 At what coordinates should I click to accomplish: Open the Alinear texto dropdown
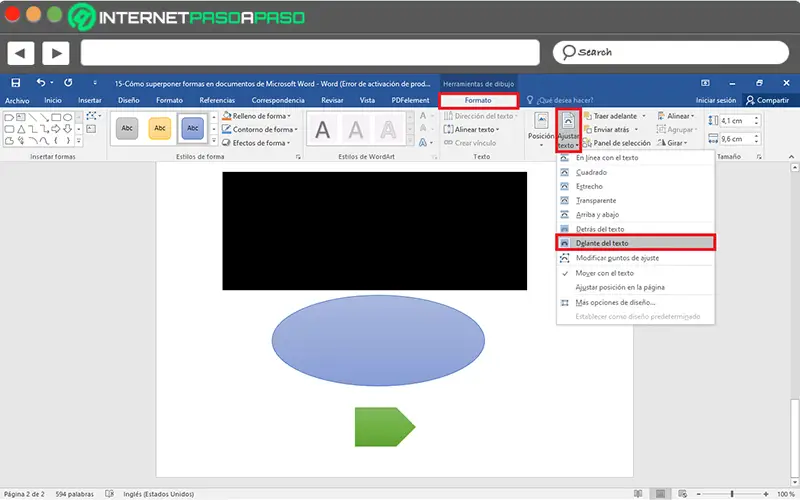point(471,129)
